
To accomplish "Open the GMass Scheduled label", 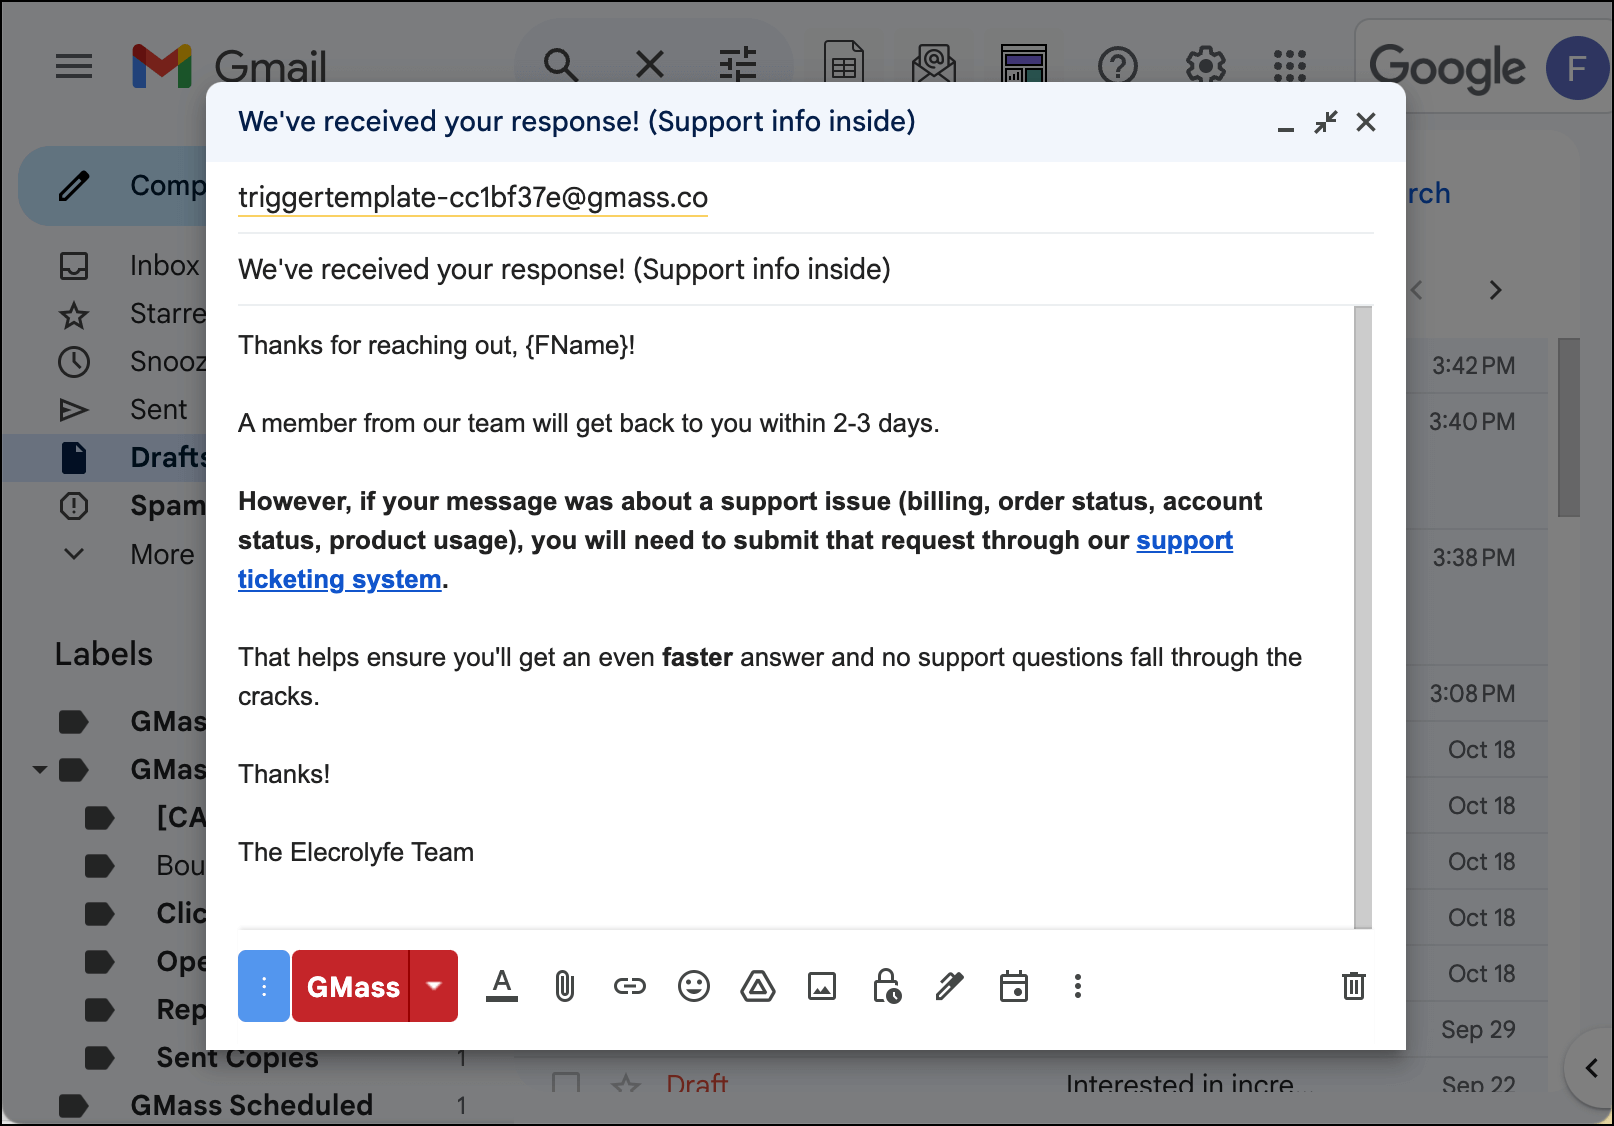I will 251,1105.
